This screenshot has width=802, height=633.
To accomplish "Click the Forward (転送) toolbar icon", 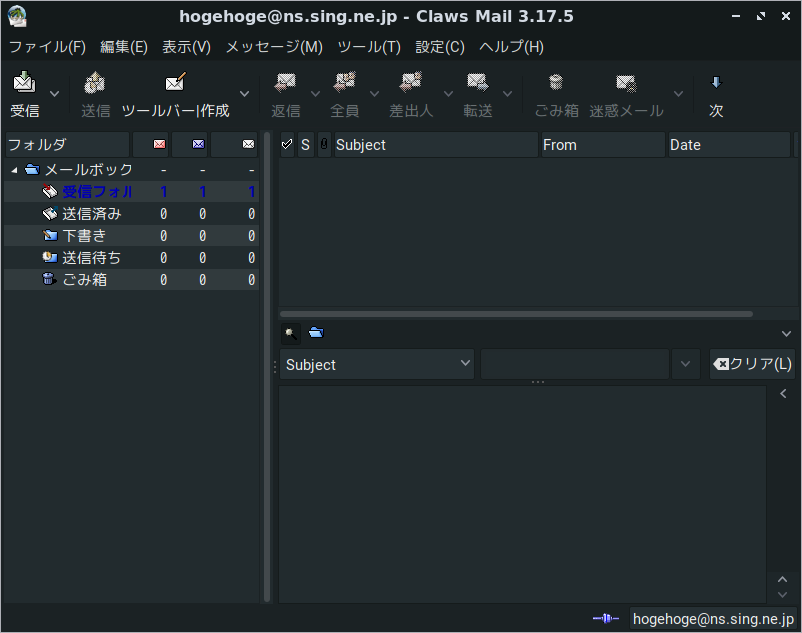I will [x=478, y=82].
